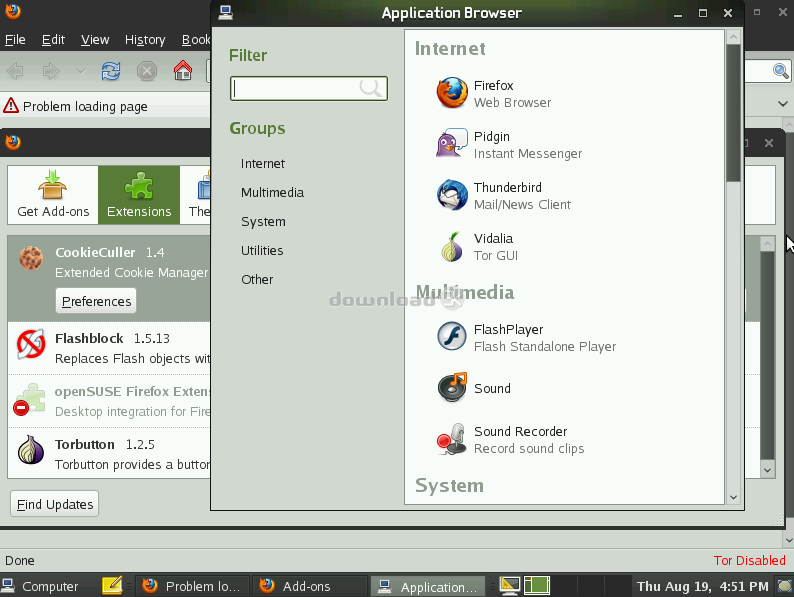Select the Utilities group filter
The image size is (794, 597).
(262, 250)
